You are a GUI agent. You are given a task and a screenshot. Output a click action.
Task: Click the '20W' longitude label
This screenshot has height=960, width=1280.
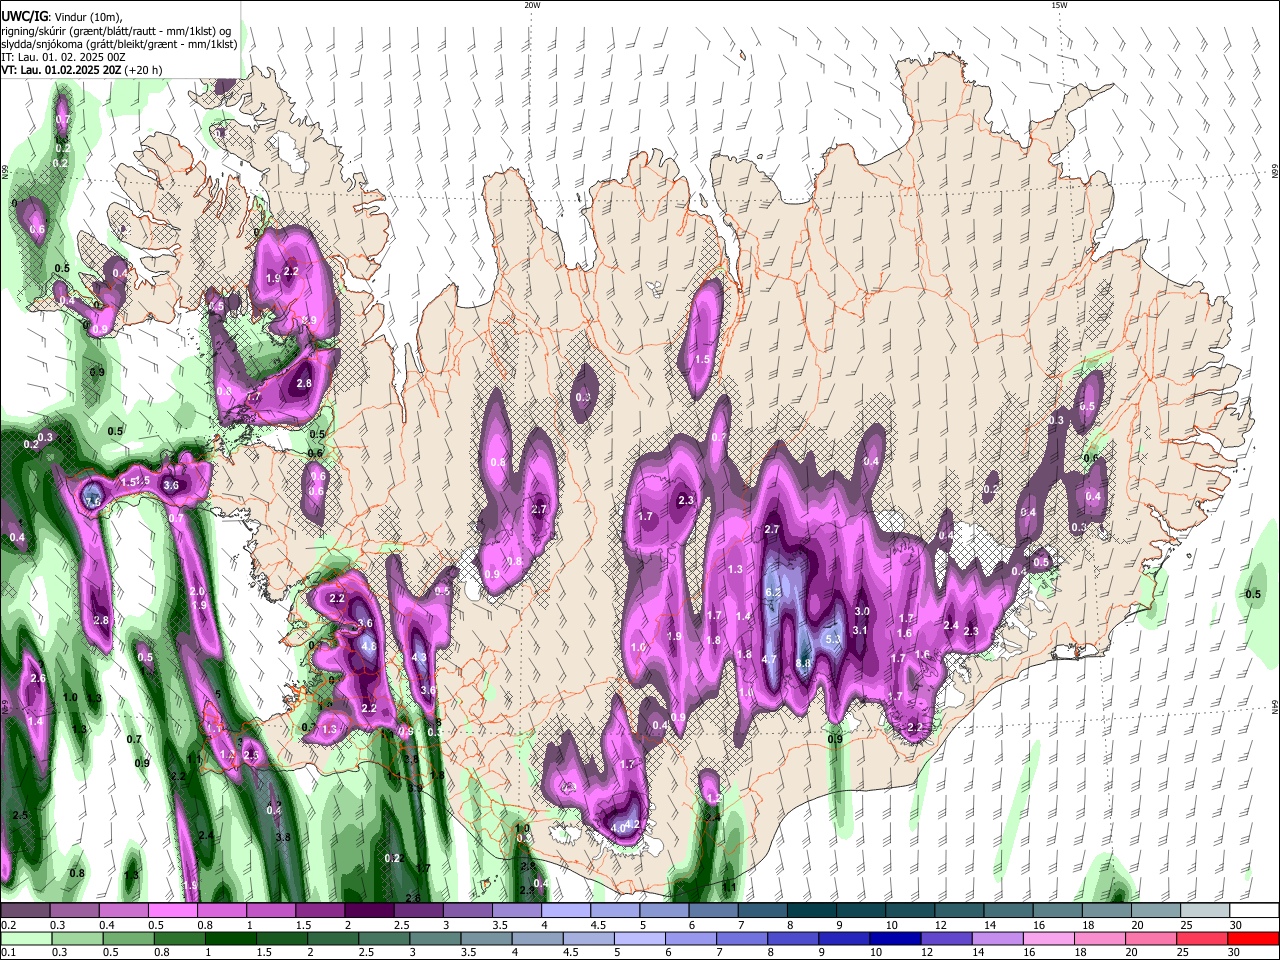(x=532, y=5)
